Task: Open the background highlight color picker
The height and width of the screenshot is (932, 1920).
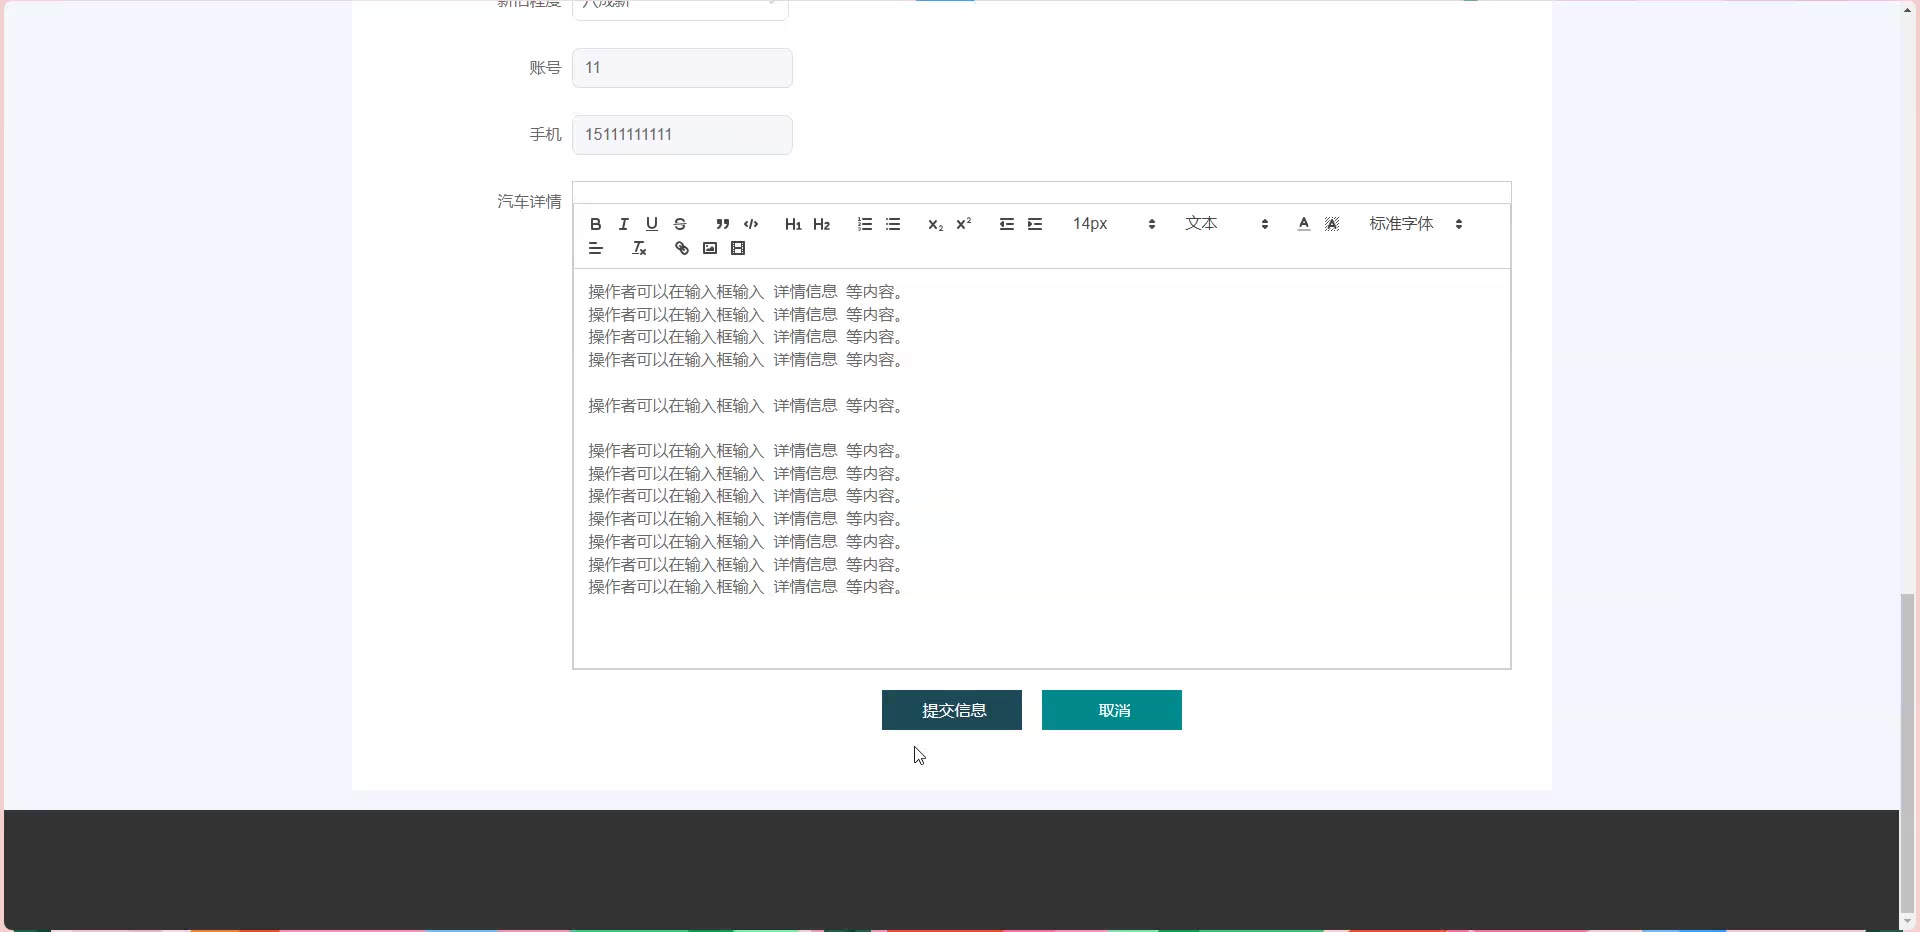Action: (1331, 224)
